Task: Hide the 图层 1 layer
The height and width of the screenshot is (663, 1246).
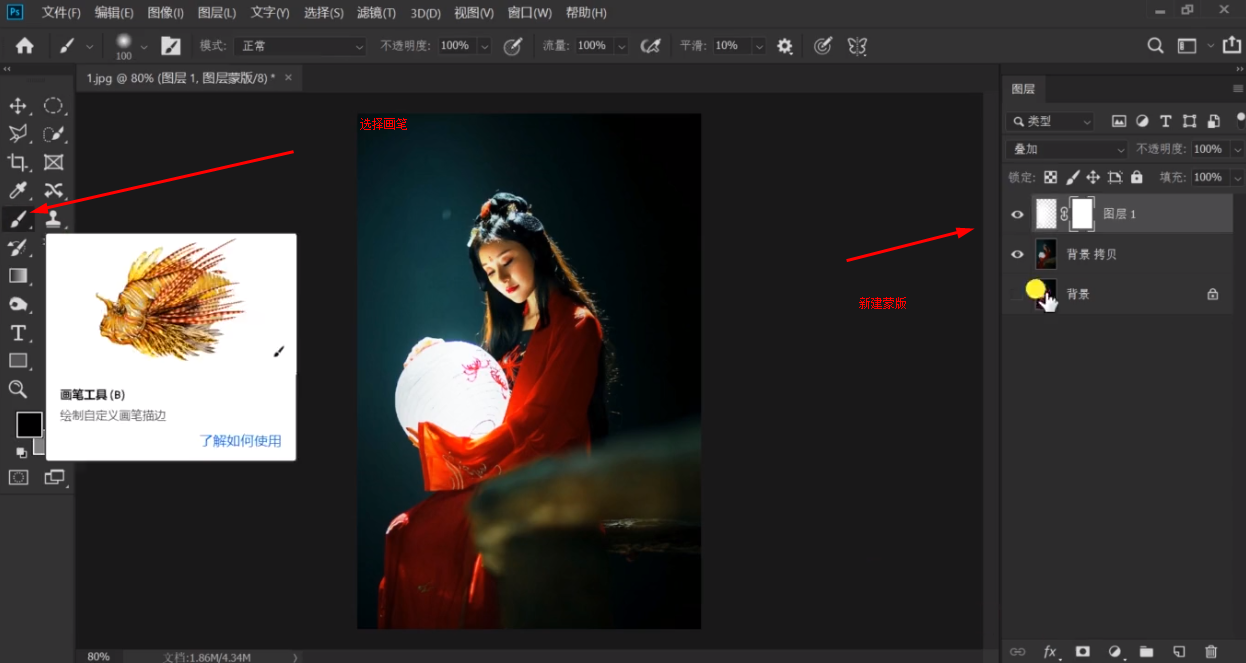Action: tap(1017, 214)
